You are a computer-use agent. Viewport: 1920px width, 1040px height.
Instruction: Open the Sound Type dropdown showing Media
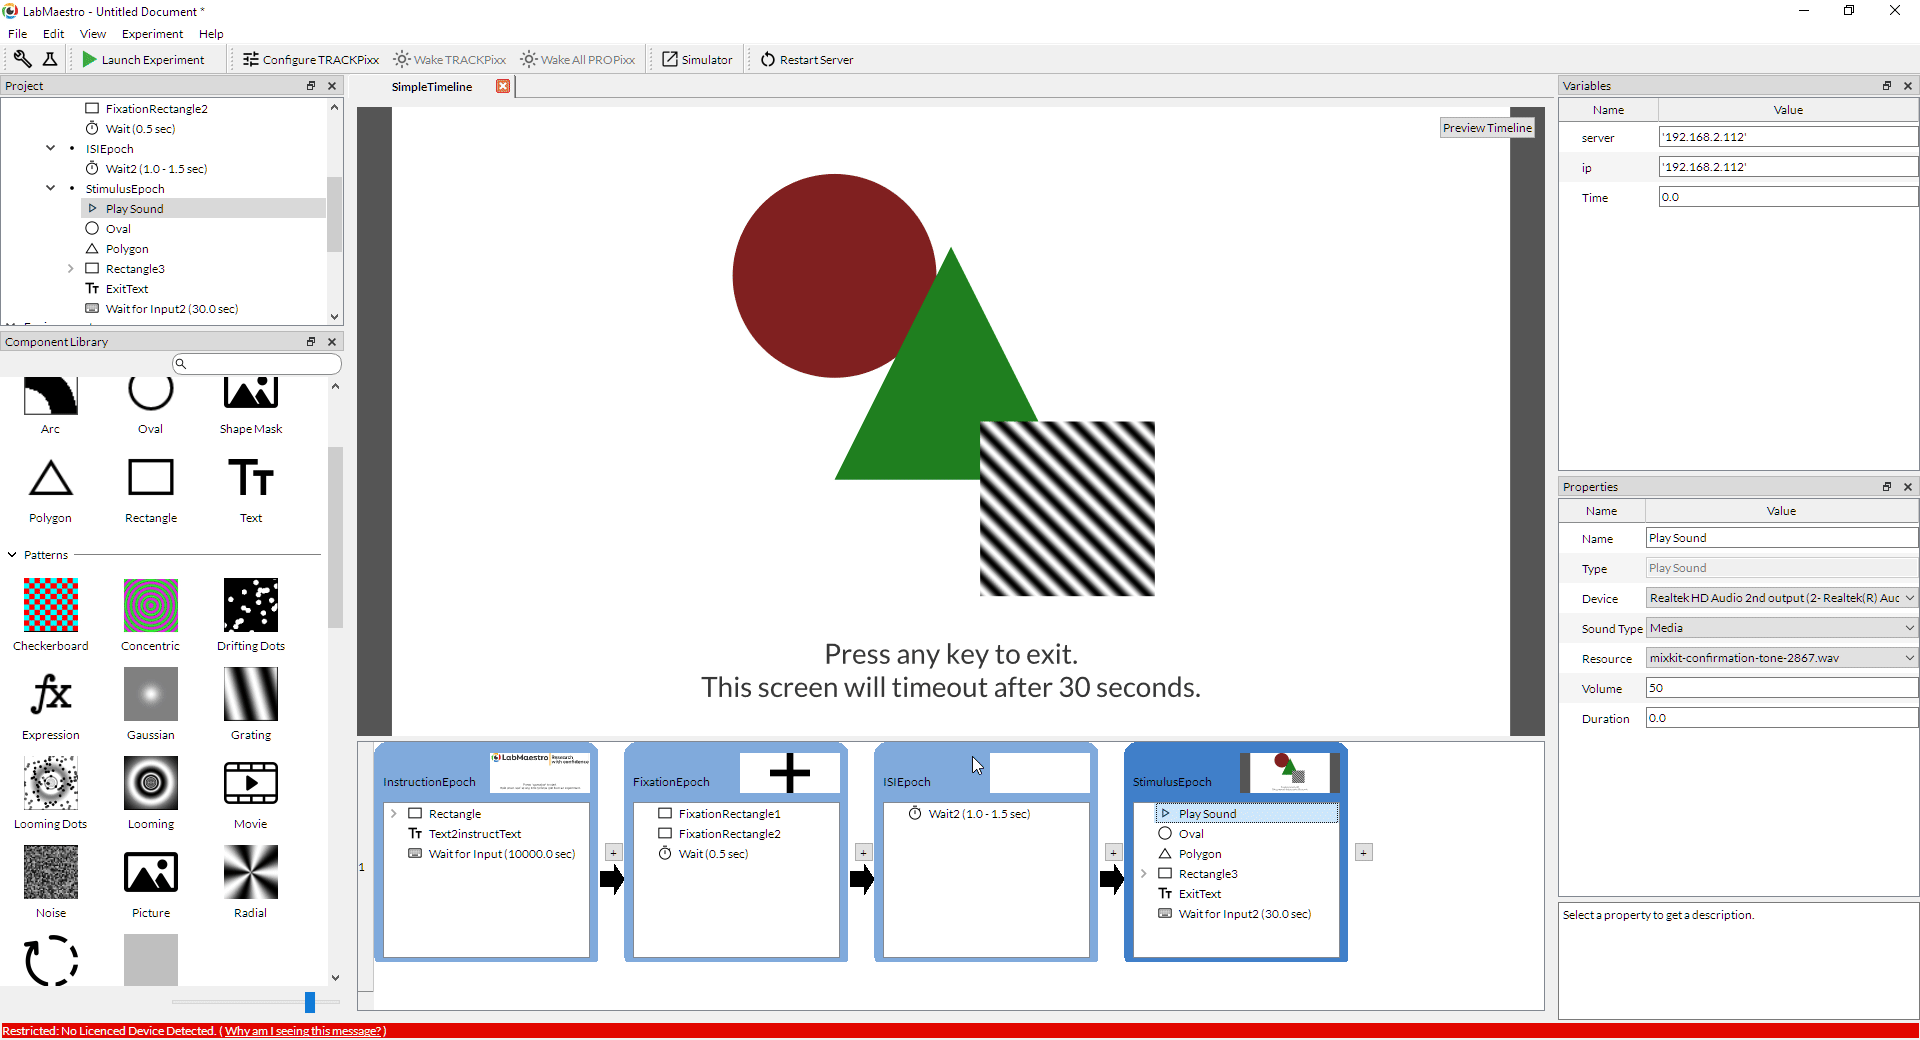pos(1781,628)
